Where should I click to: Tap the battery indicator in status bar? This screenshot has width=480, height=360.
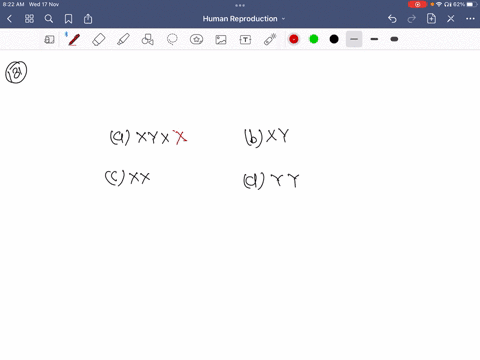click(472, 4)
